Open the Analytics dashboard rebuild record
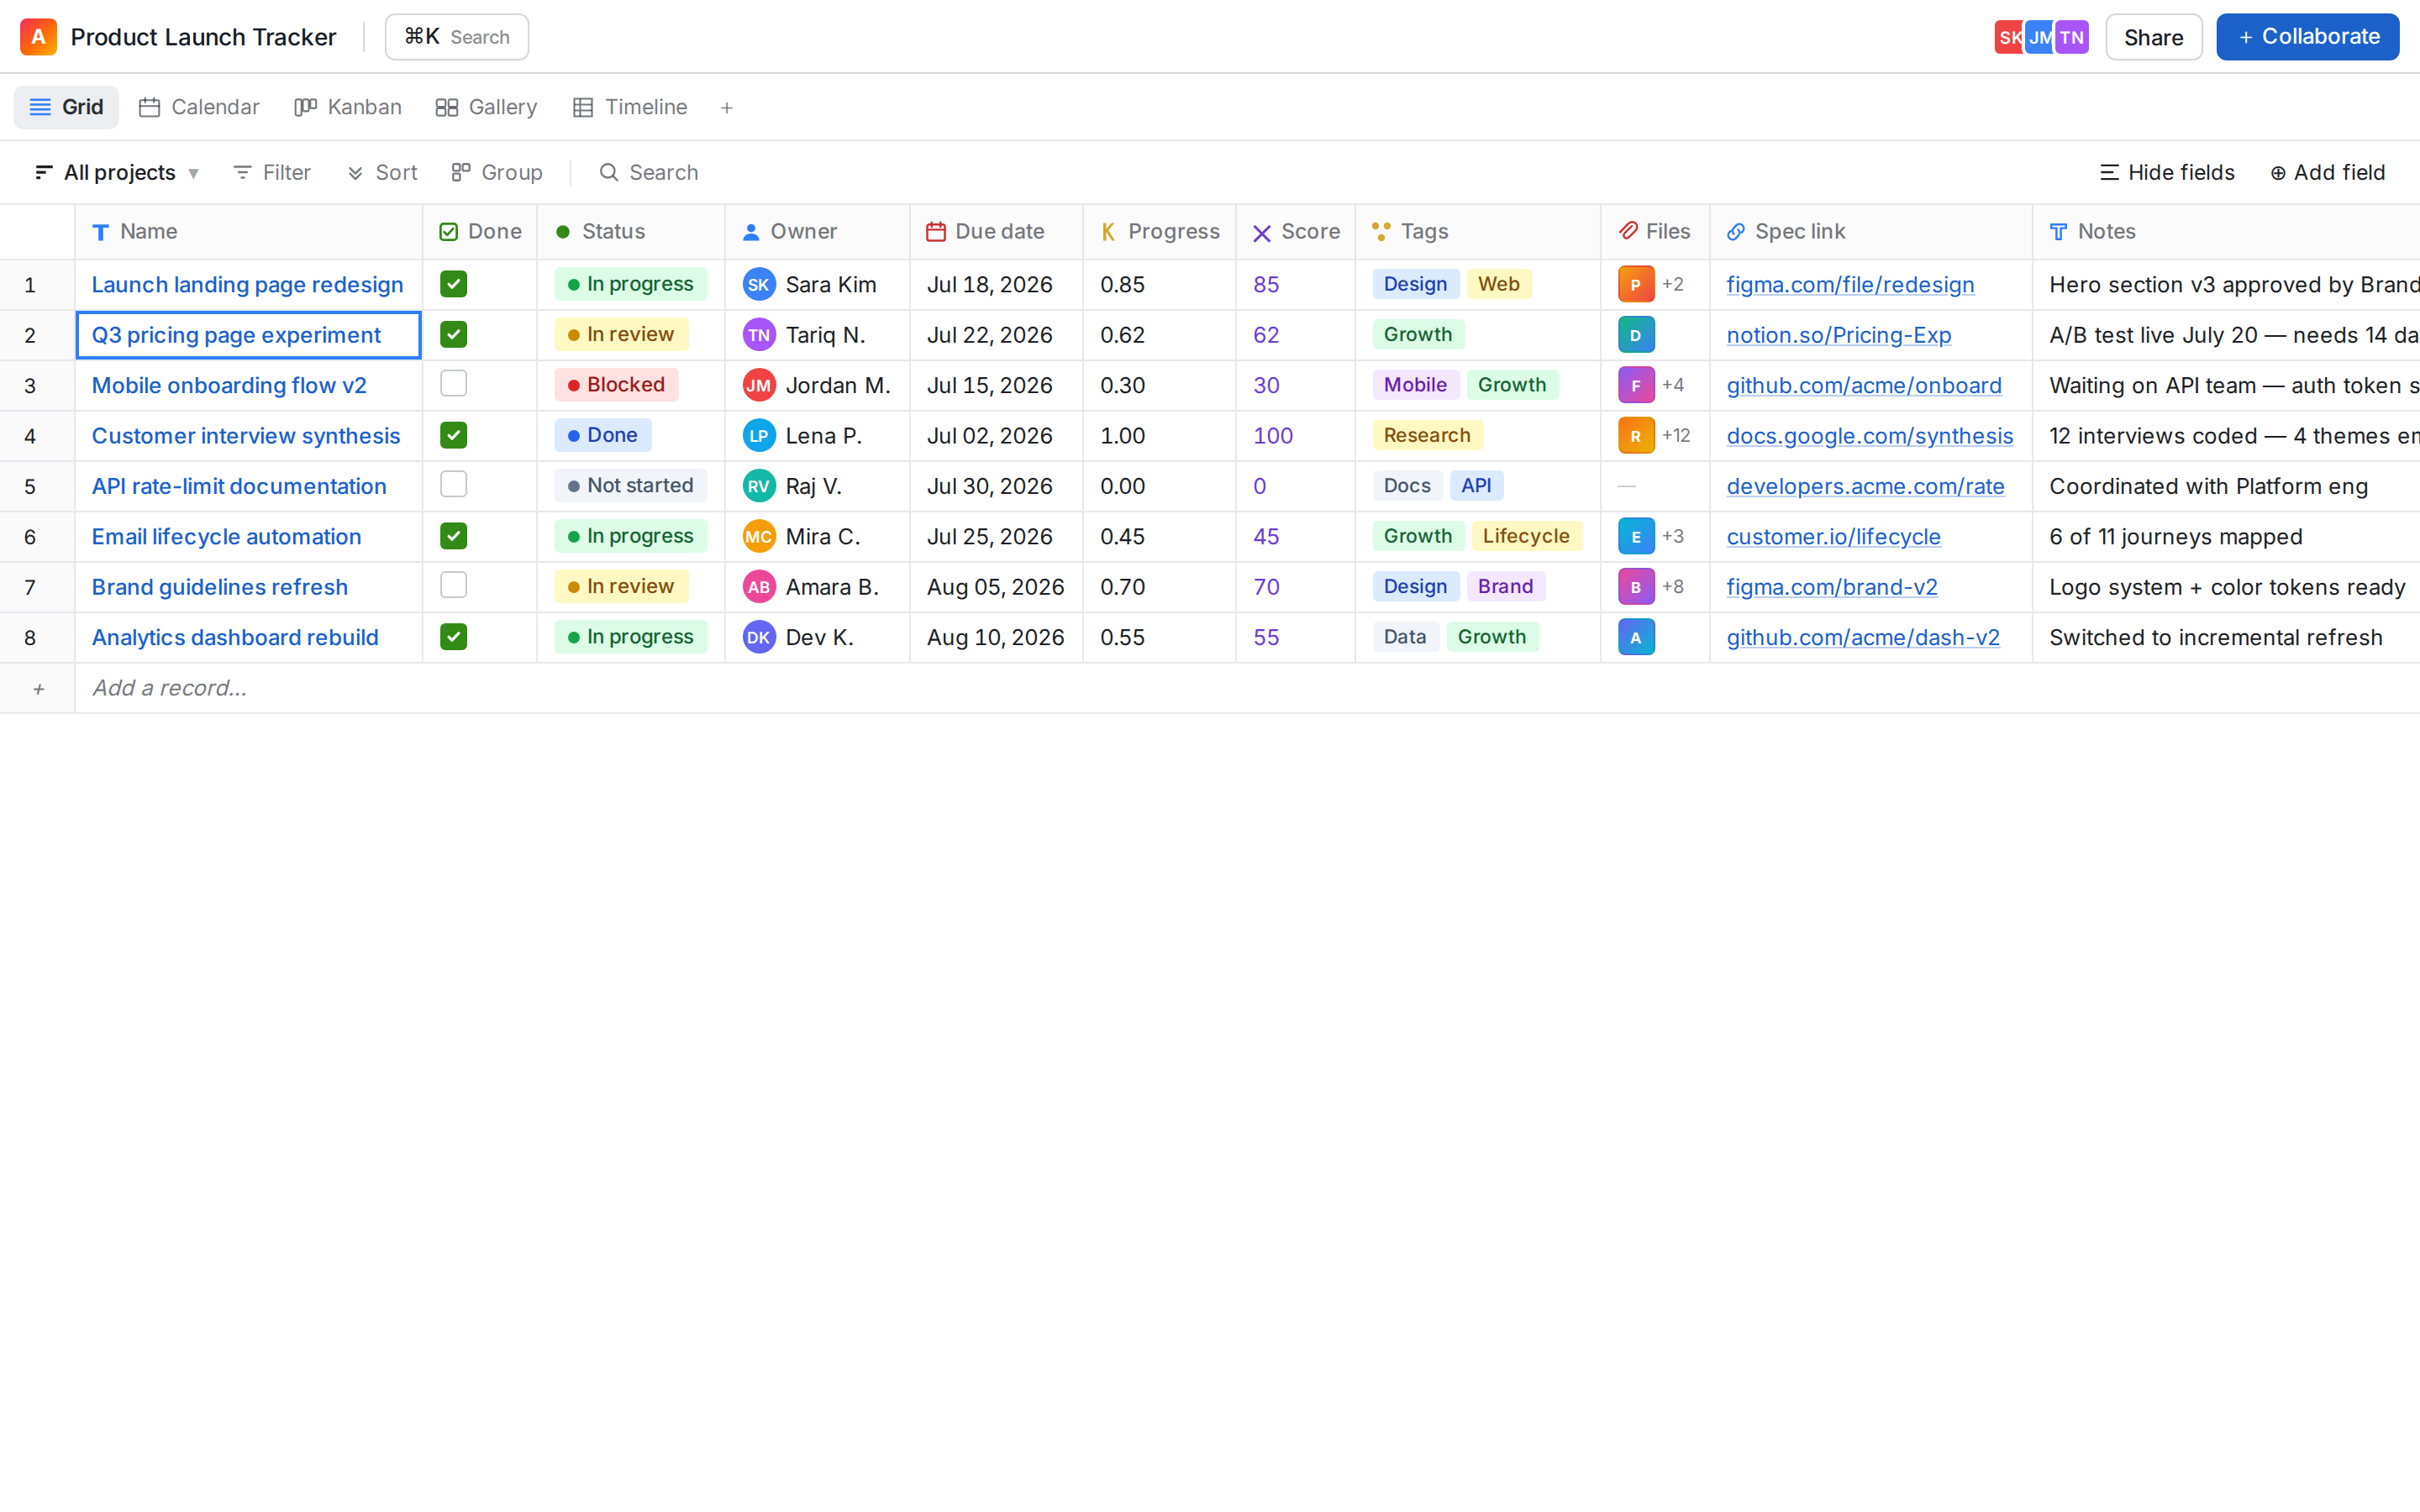Image resolution: width=2420 pixels, height=1512 pixels. point(235,638)
